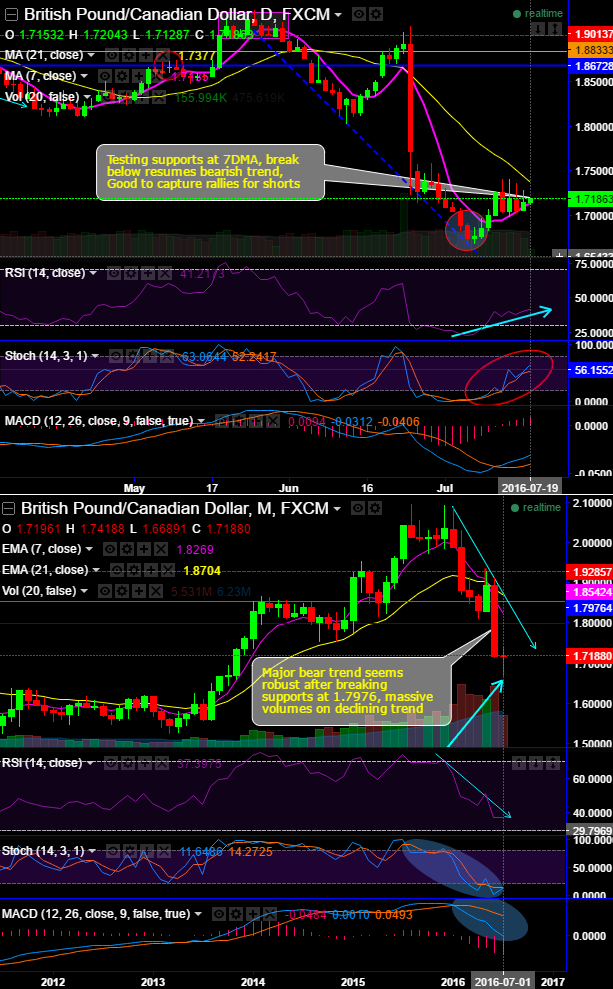Hide MA (21, close) using eye icon
613x989 pixels.
point(112,55)
